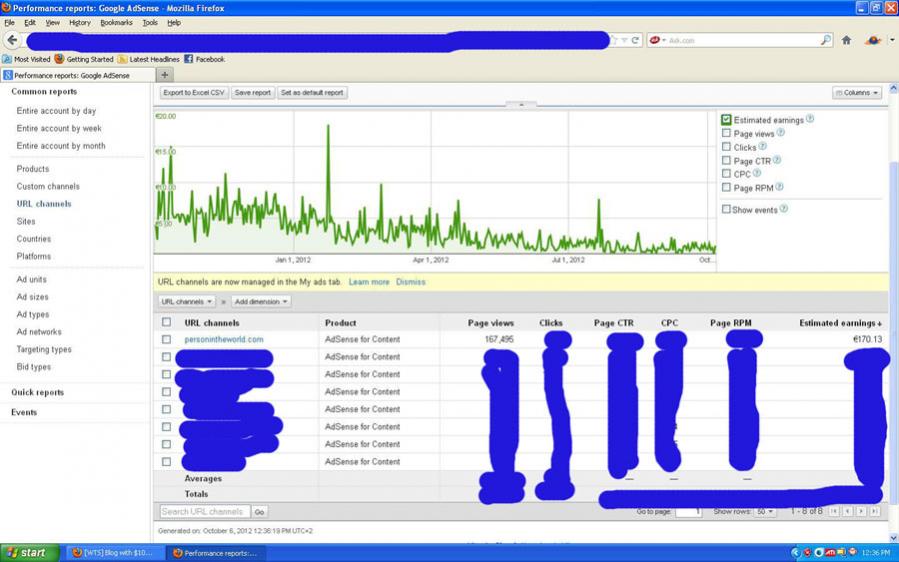Open Most Visited bookmarks folder
899x562 pixels.
(26, 59)
